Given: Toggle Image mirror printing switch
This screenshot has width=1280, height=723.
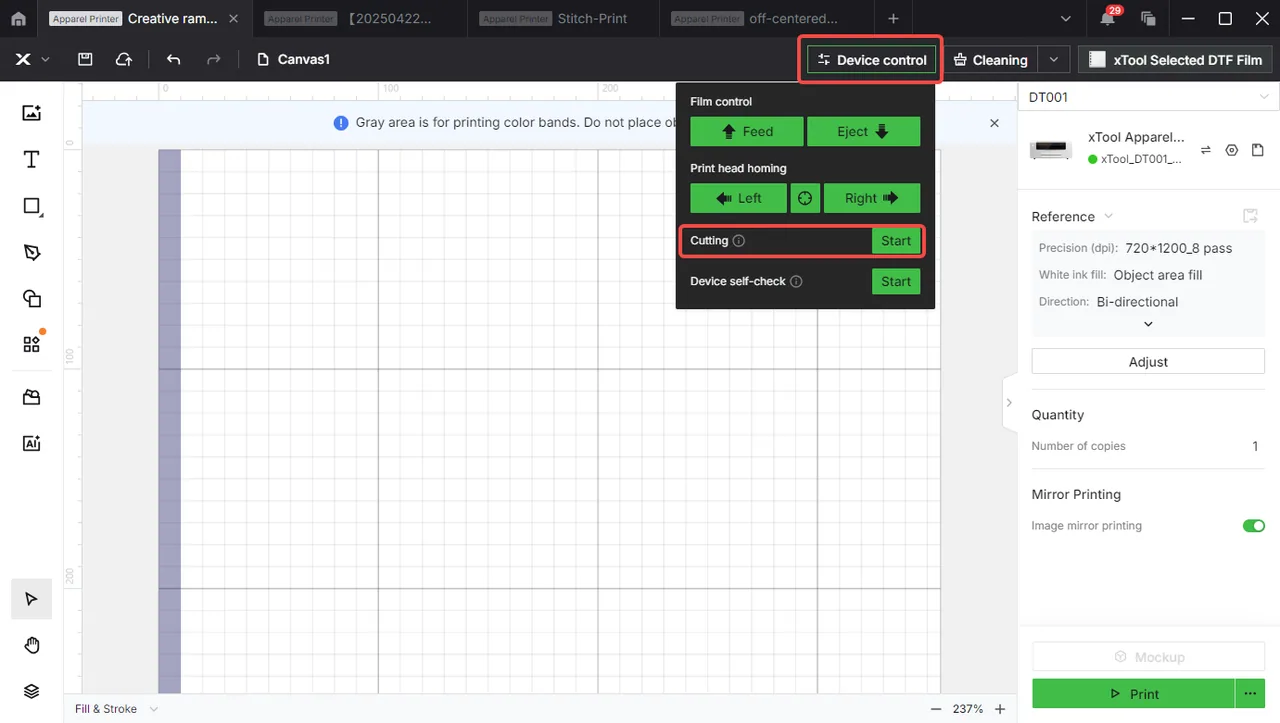Looking at the screenshot, I should 1254,526.
